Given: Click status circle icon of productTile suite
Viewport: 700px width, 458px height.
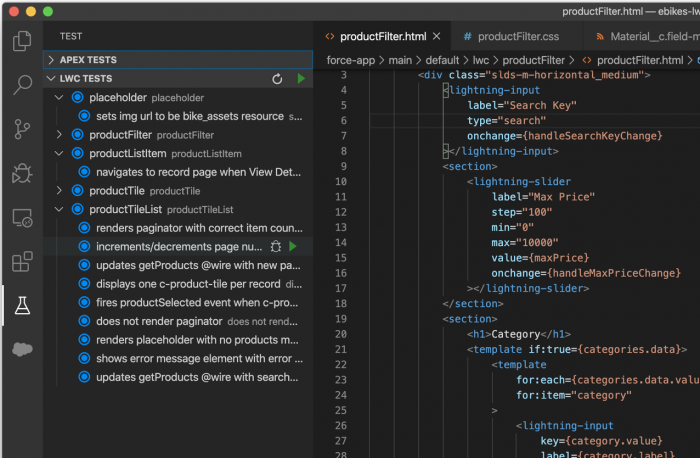Looking at the screenshot, I should 78,191.
